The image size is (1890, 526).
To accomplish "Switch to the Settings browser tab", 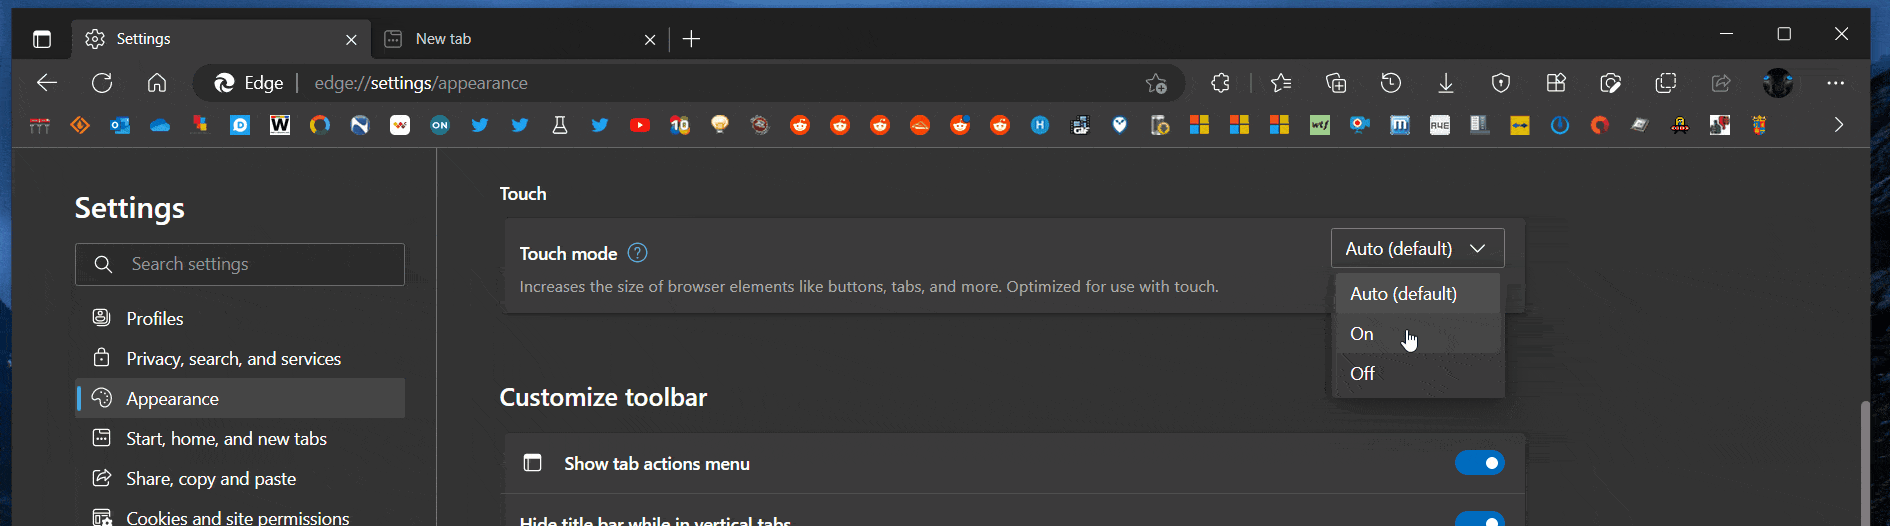I will pyautogui.click(x=220, y=39).
